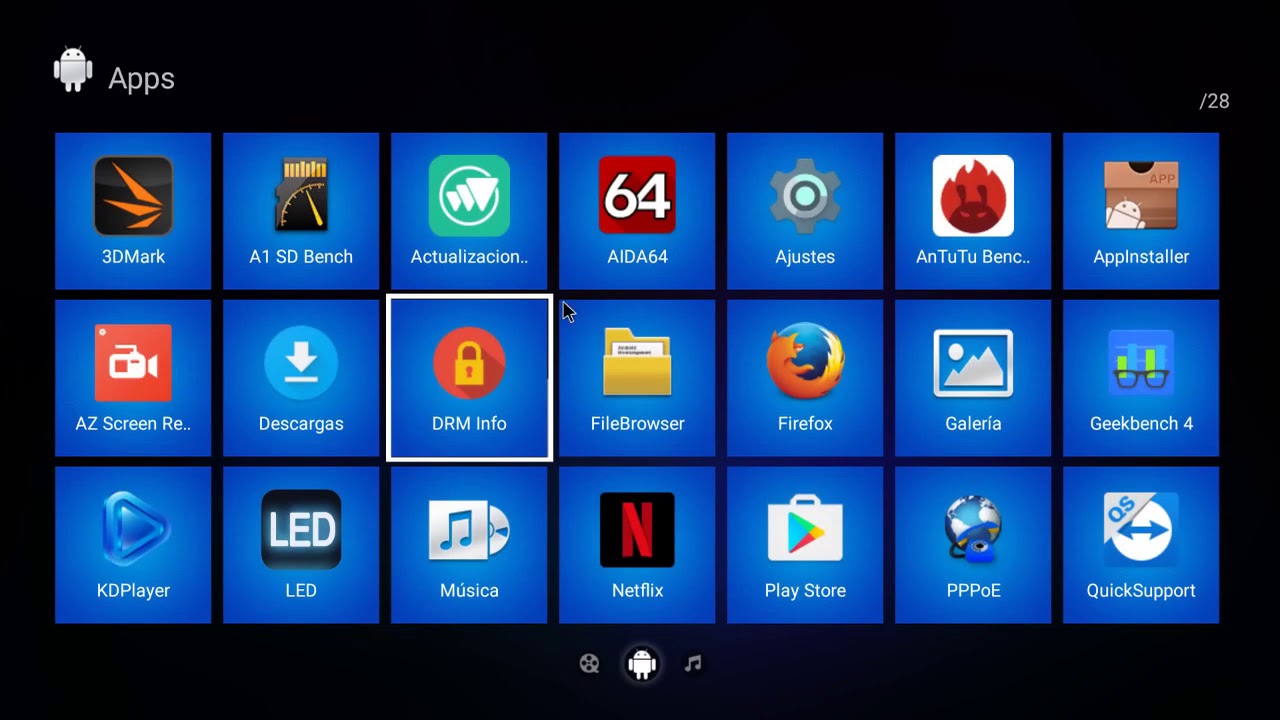Open Ajustes settings

tap(805, 211)
